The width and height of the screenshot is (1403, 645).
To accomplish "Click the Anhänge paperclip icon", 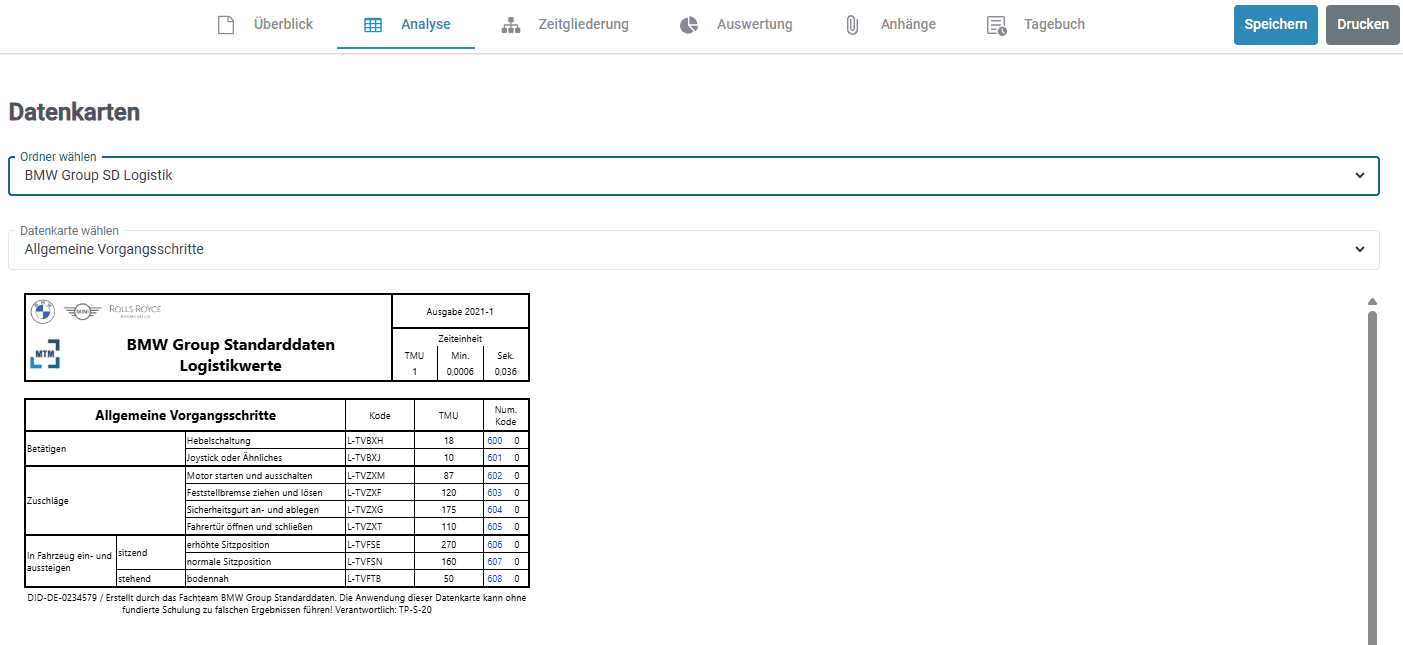I will pyautogui.click(x=852, y=25).
